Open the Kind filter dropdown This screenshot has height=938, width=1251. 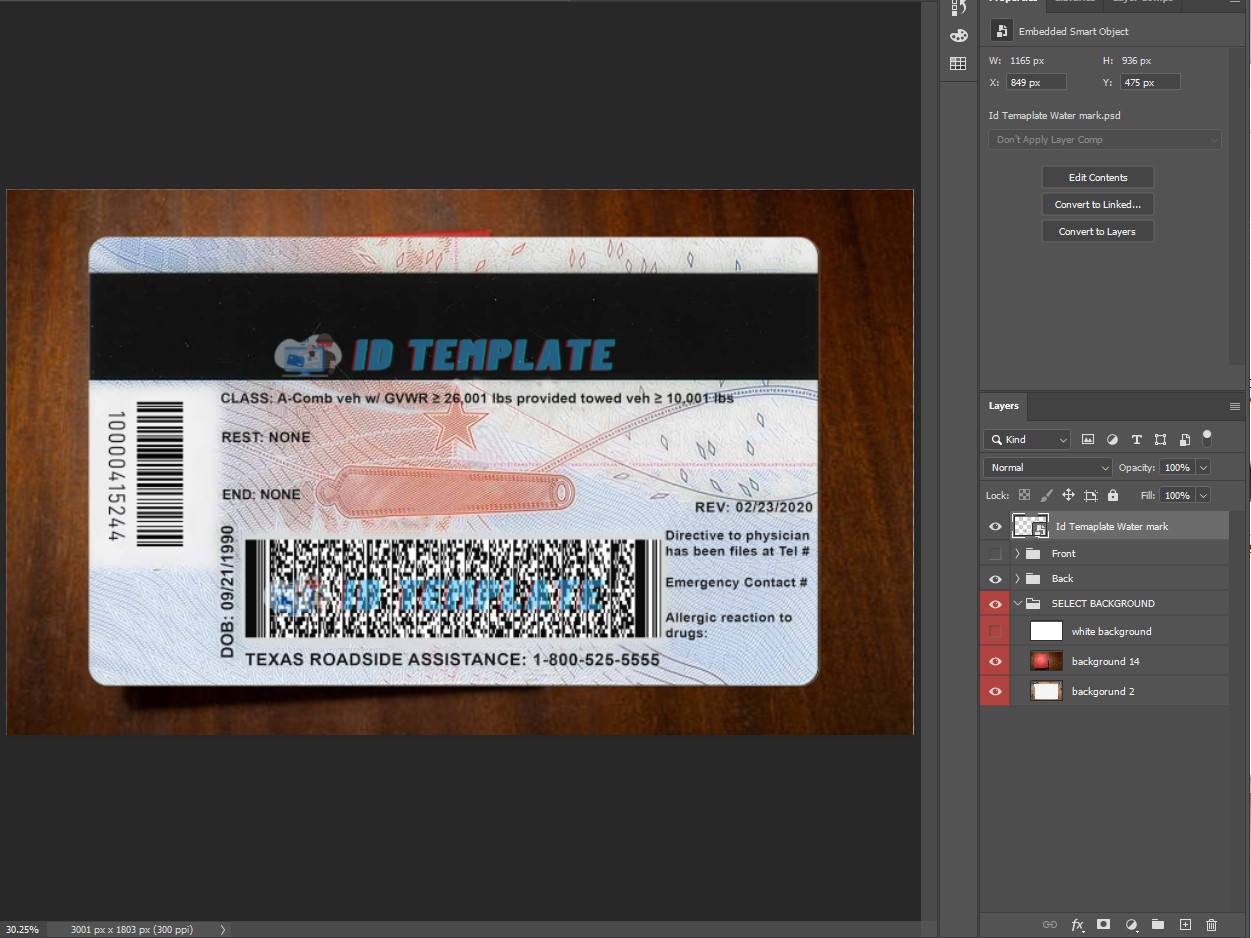1027,439
